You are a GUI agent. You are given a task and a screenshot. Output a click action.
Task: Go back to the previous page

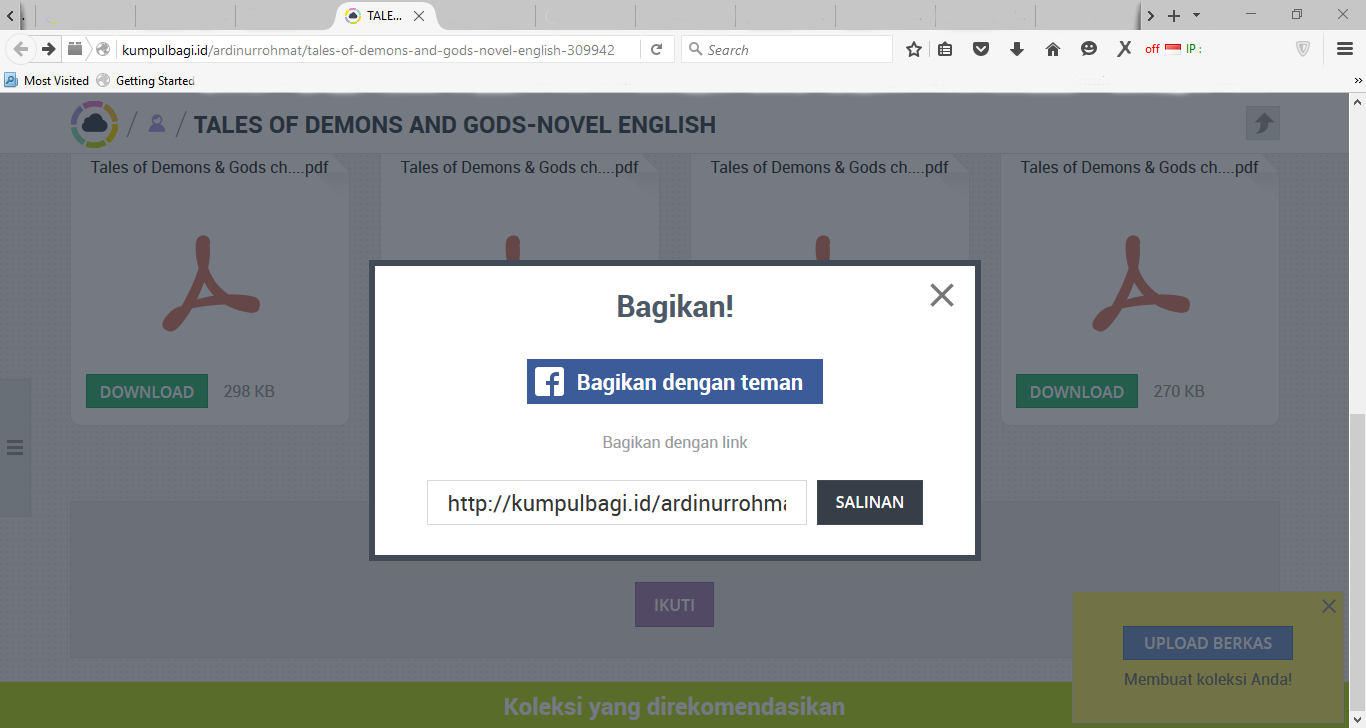tap(21, 49)
